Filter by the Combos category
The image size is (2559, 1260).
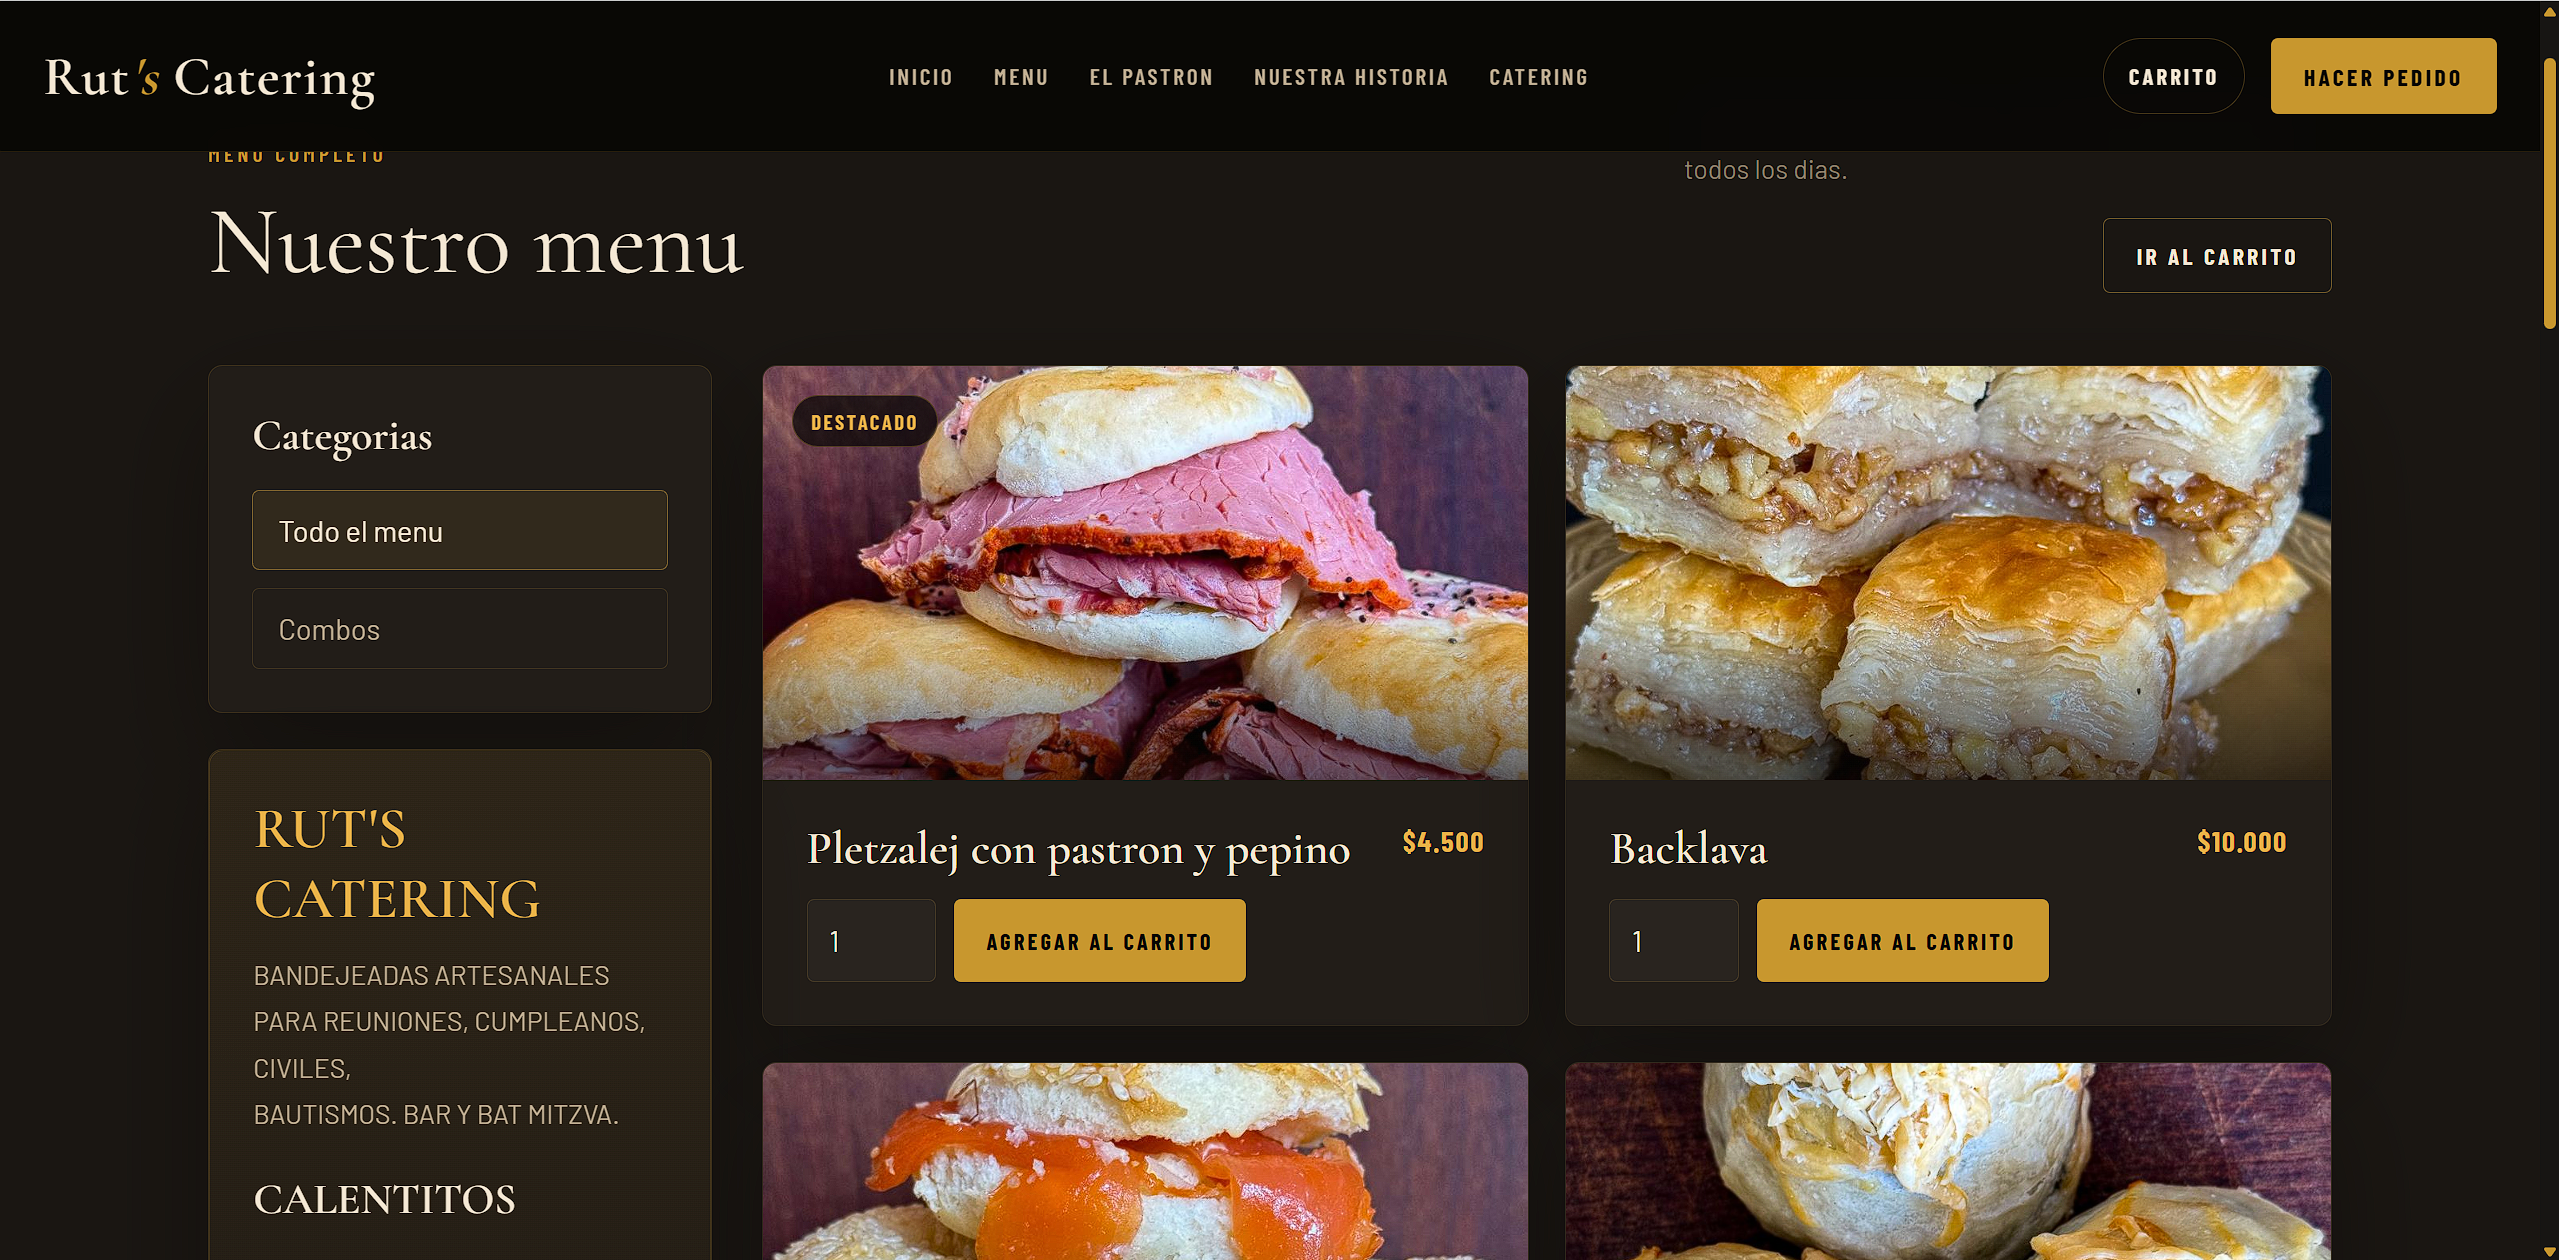tap(460, 628)
